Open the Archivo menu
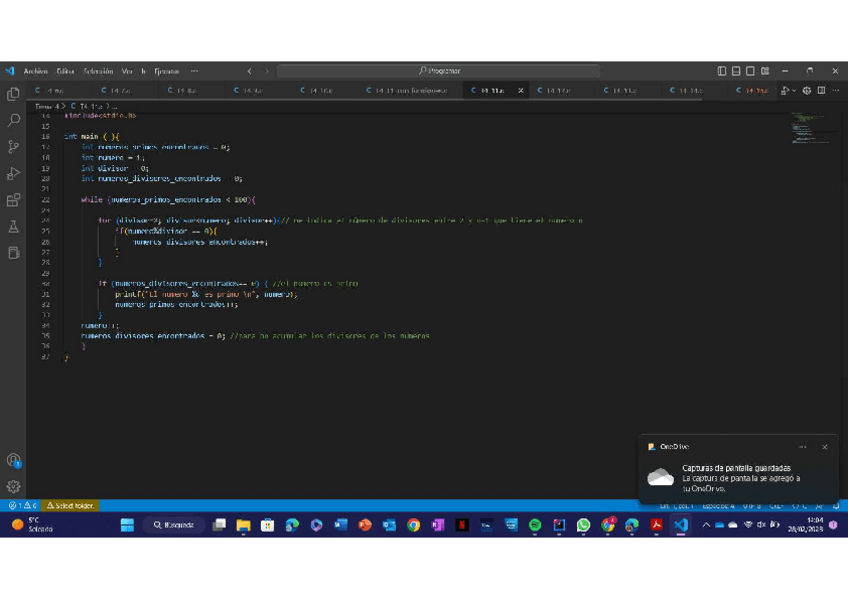 tap(35, 71)
